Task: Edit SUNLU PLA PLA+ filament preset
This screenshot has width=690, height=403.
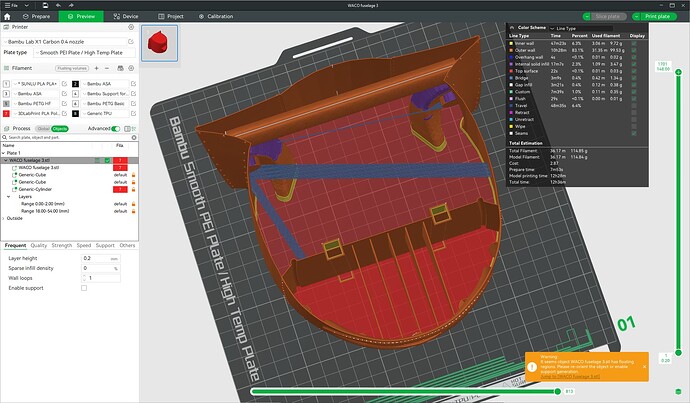Action: pyautogui.click(x=65, y=84)
